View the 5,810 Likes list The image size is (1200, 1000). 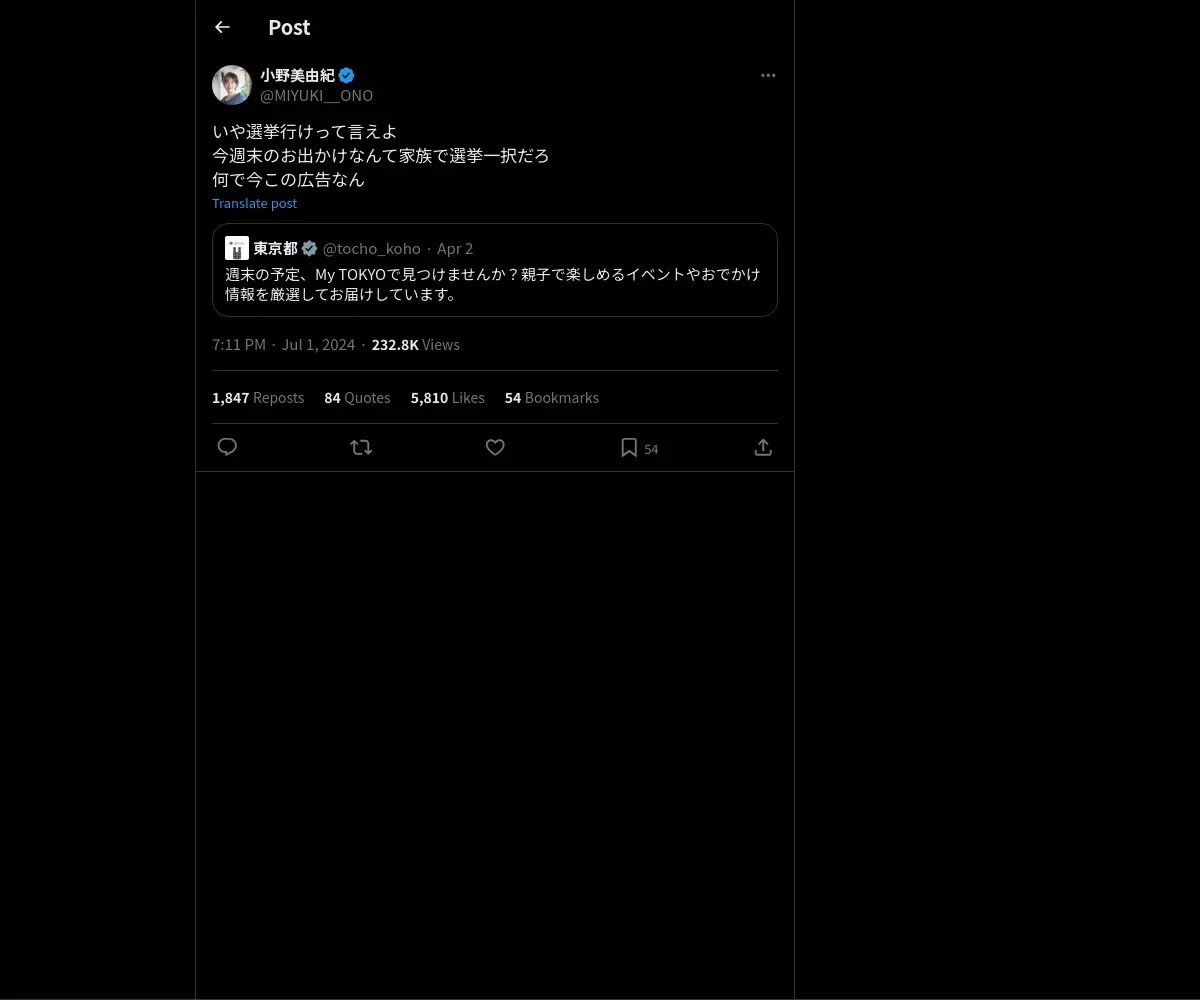click(x=447, y=397)
